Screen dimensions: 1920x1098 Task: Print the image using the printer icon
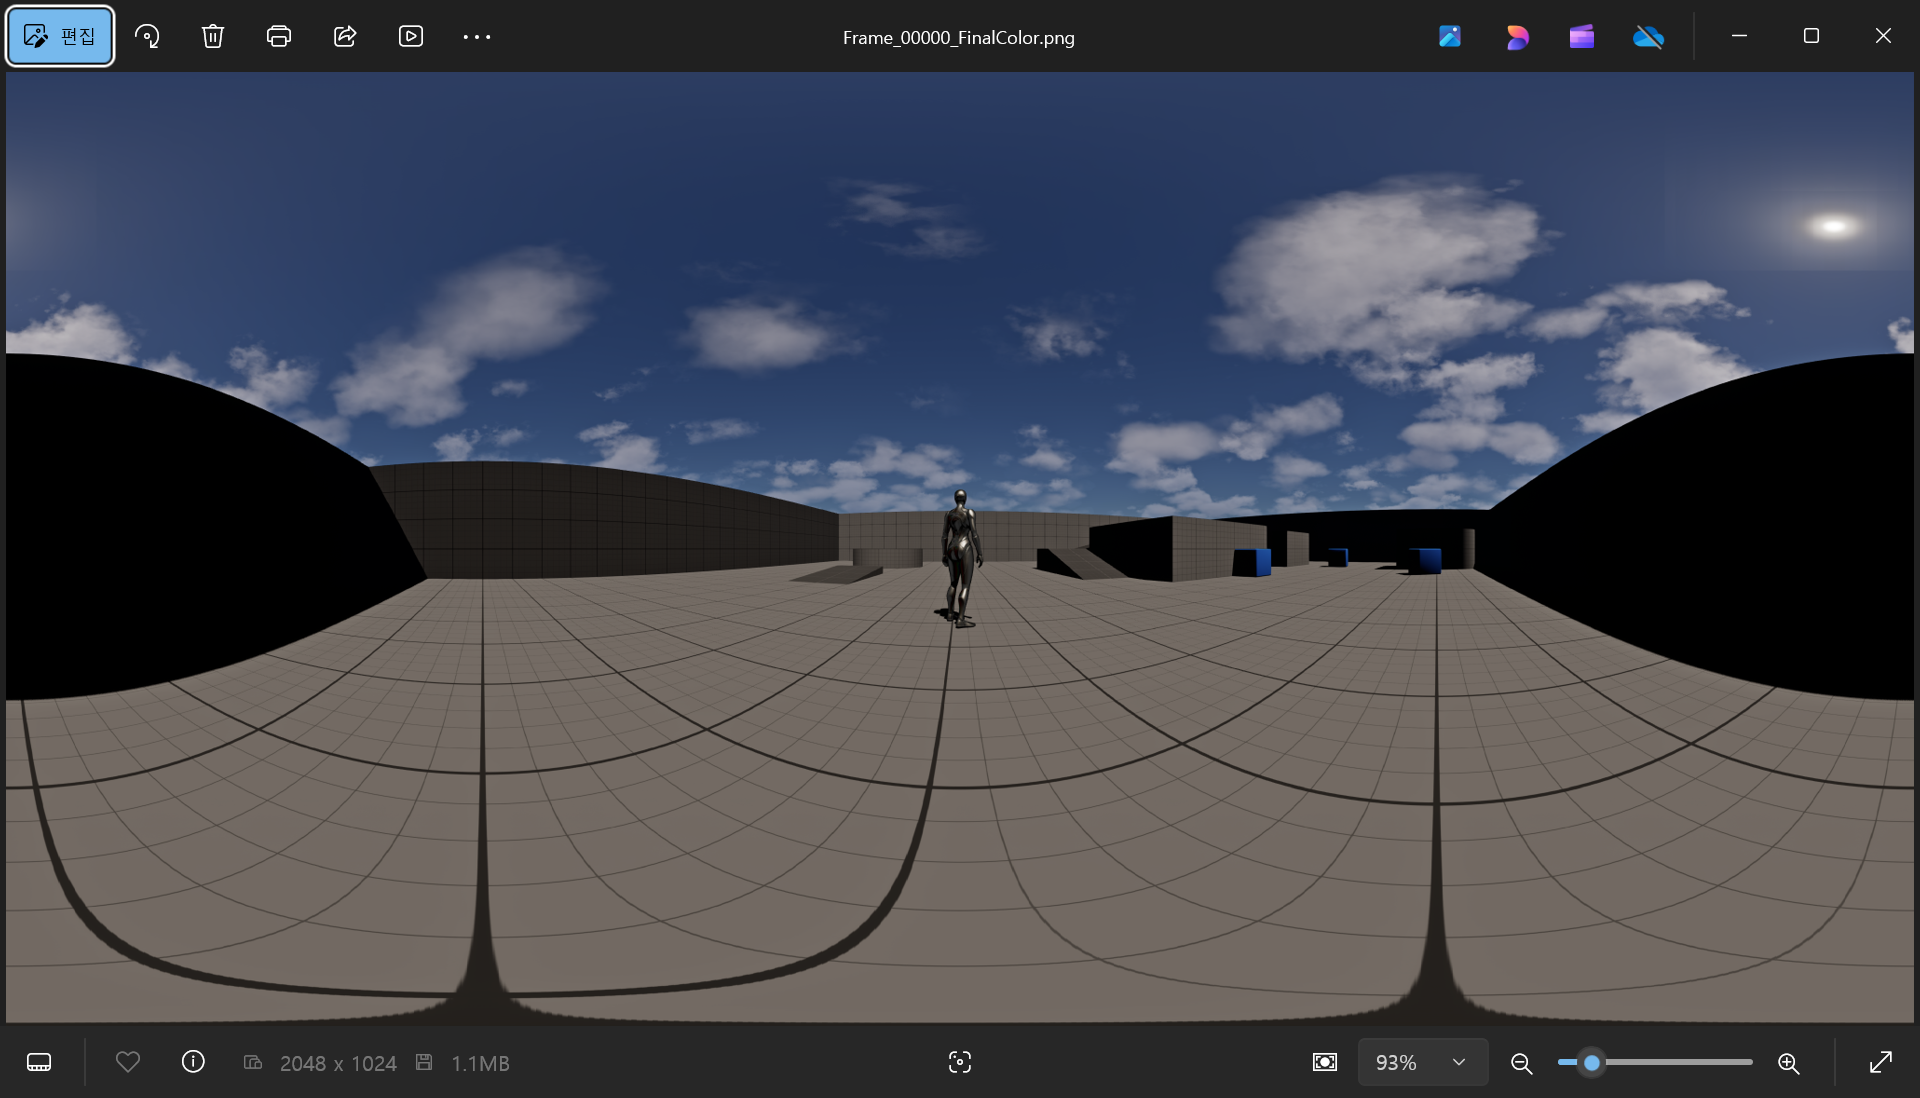(279, 37)
